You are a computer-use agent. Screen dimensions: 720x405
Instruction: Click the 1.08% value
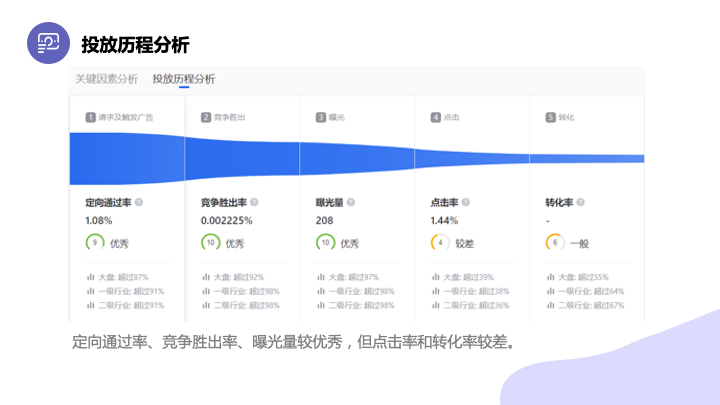99,220
